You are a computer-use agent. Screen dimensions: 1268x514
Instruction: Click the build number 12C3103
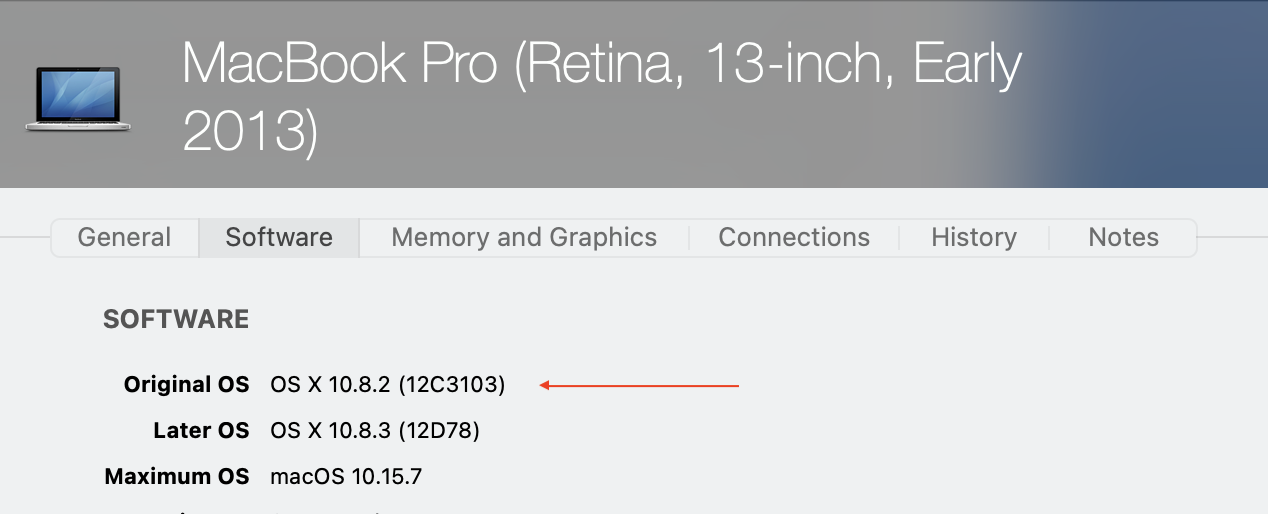coord(452,385)
